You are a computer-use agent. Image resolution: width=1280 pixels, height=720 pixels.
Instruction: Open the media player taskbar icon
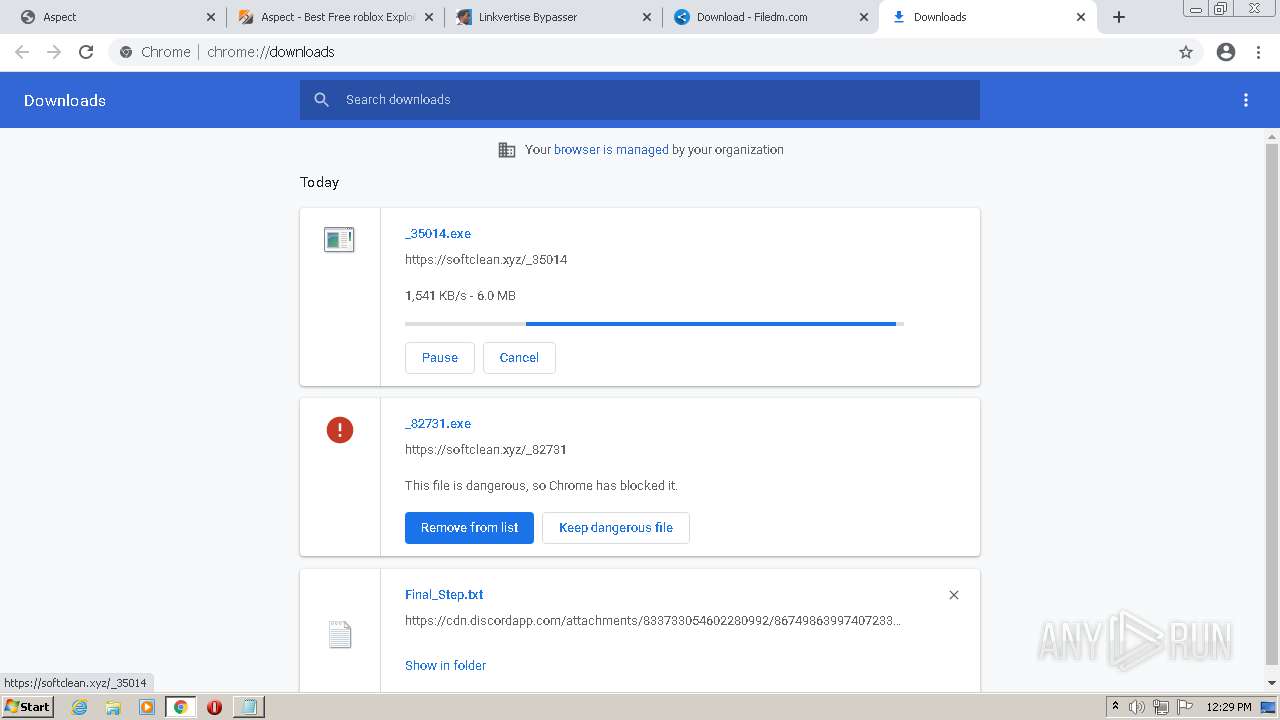(147, 707)
